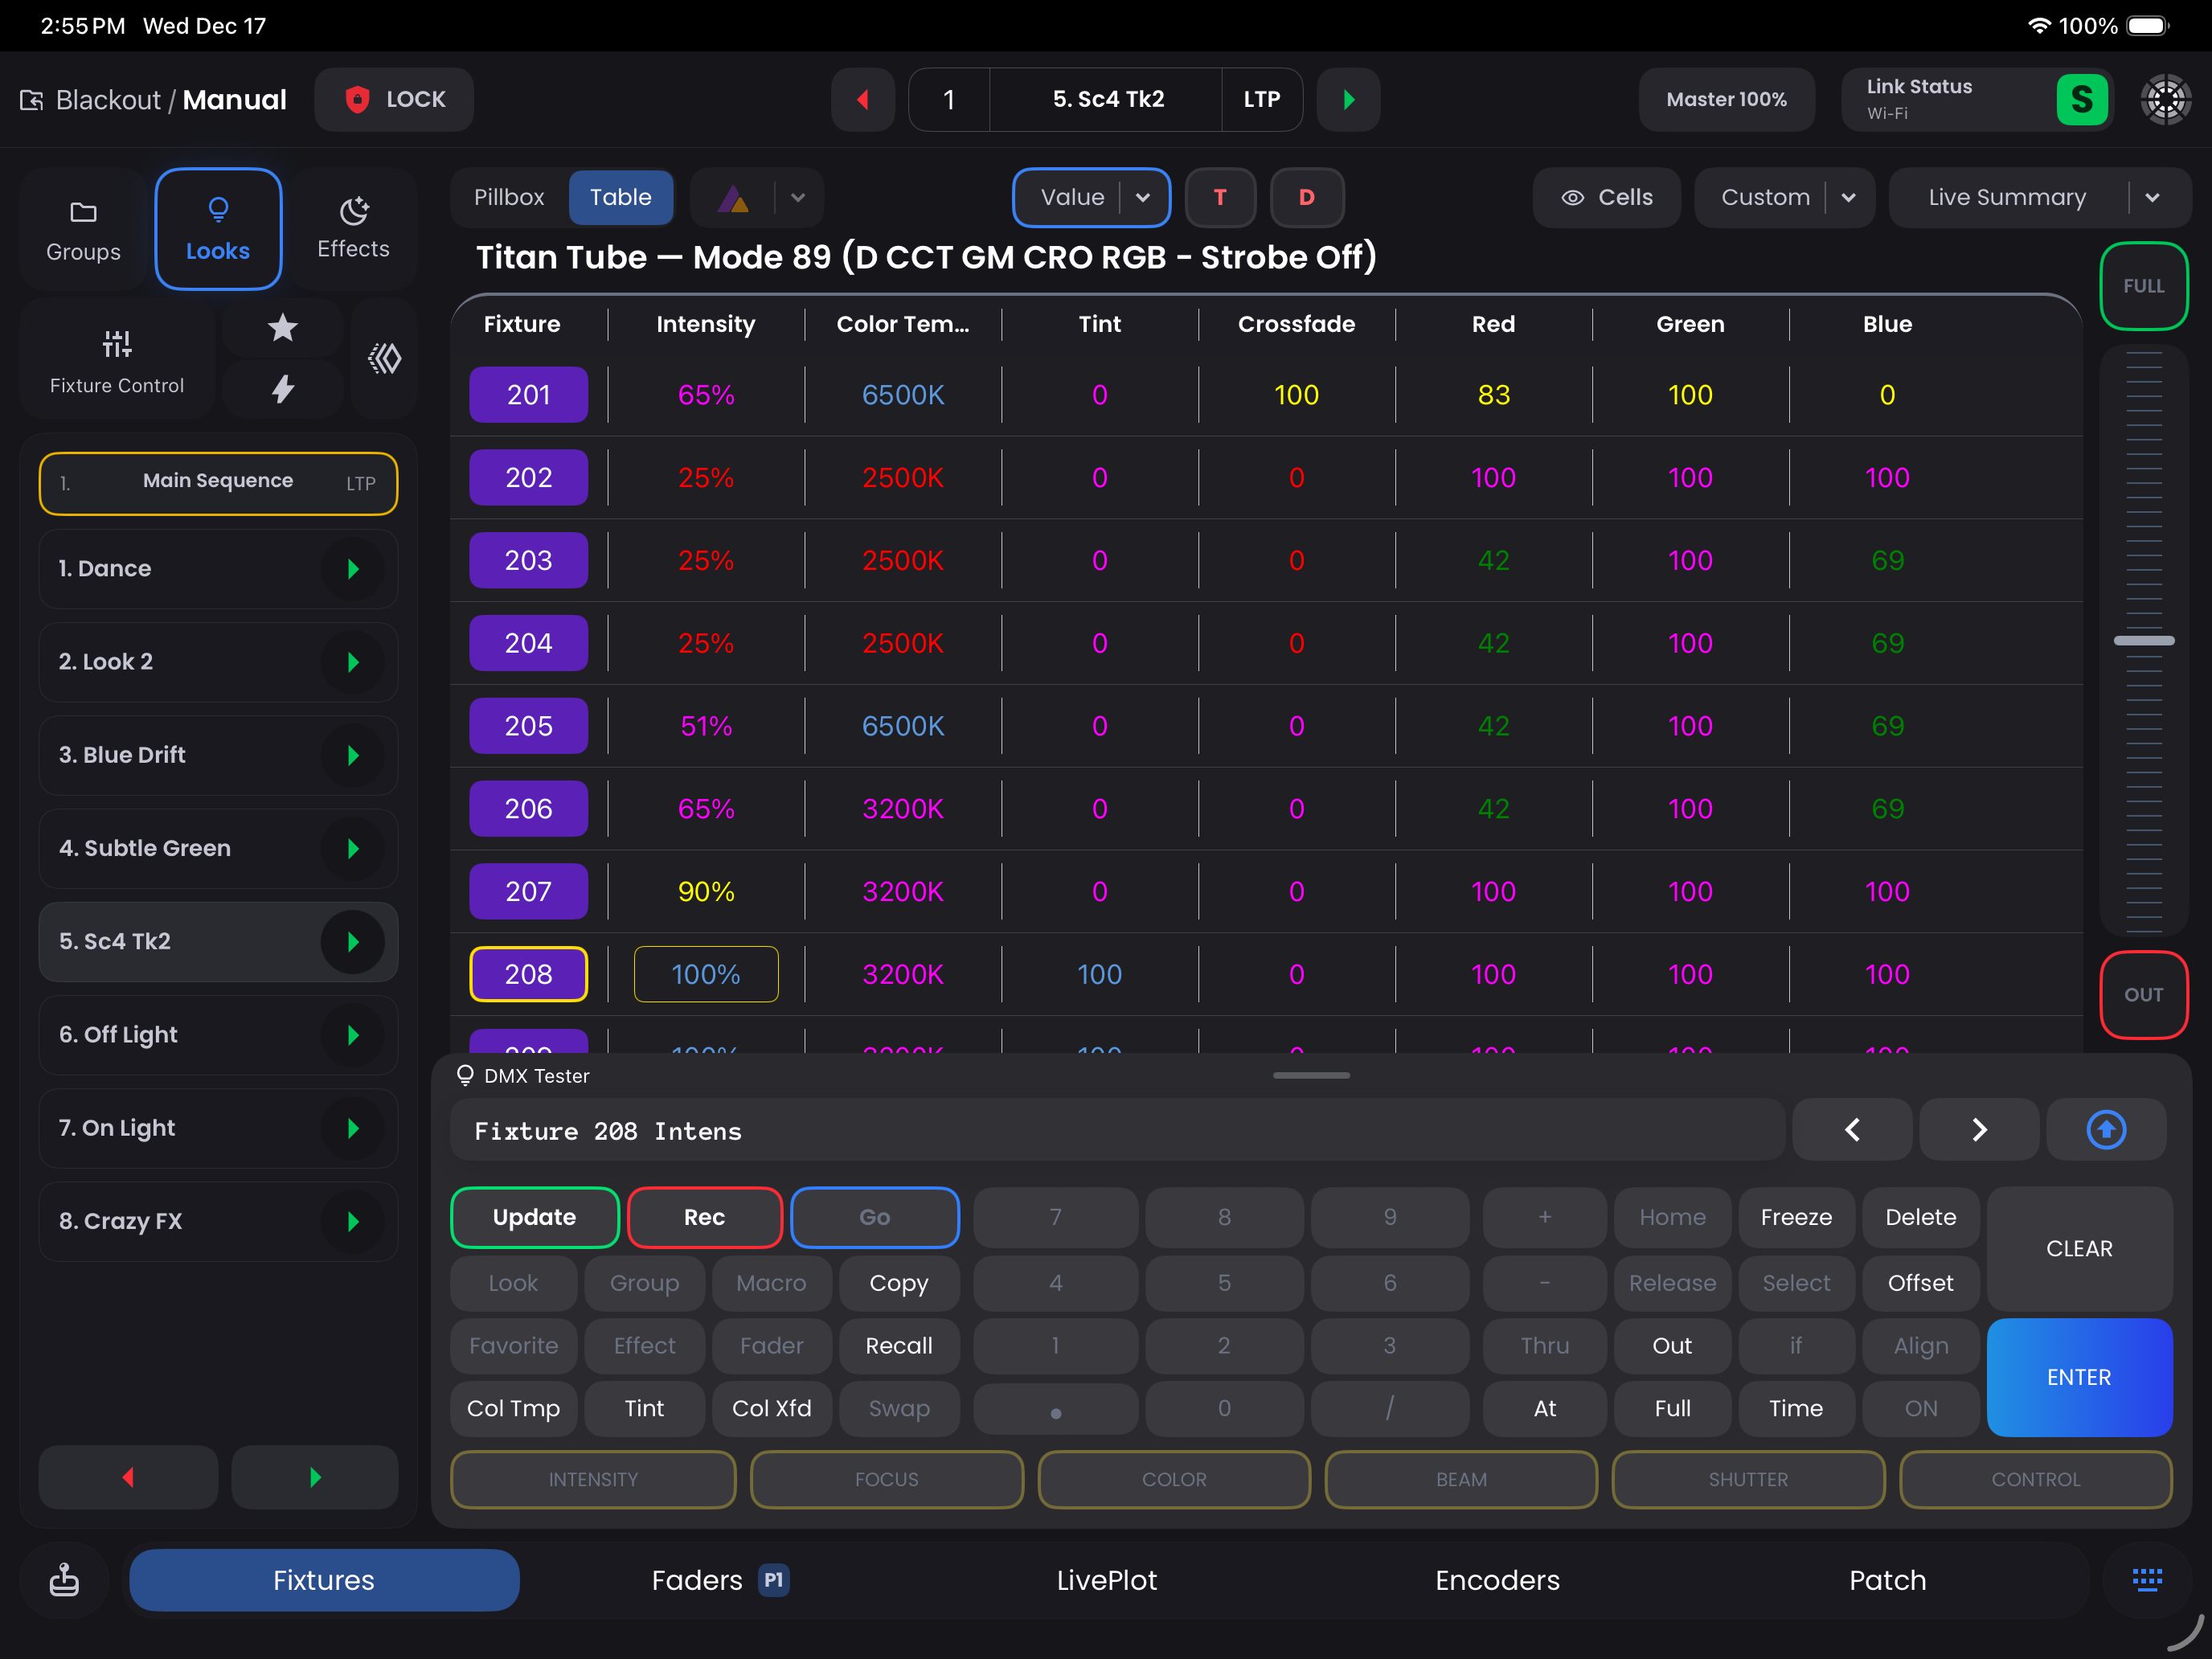Click the lightning bolt icon
The height and width of the screenshot is (1659, 2212).
(283, 389)
